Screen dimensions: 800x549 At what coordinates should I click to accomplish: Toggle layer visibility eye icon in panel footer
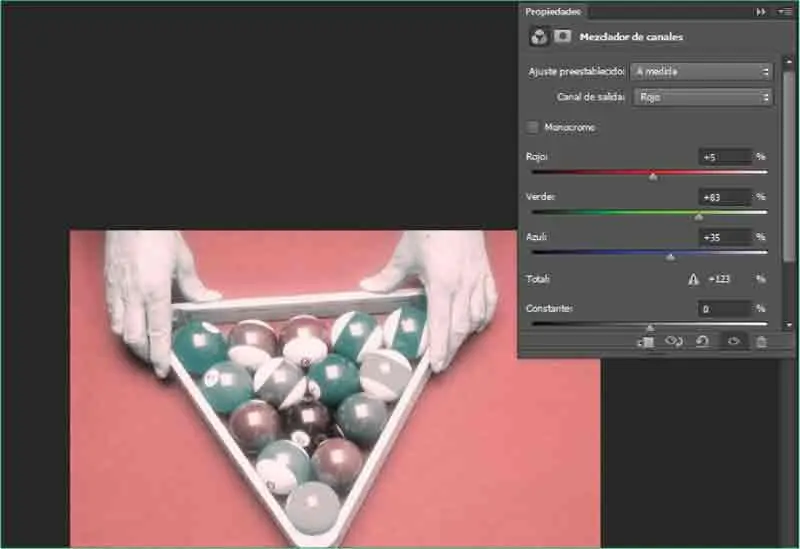(733, 342)
